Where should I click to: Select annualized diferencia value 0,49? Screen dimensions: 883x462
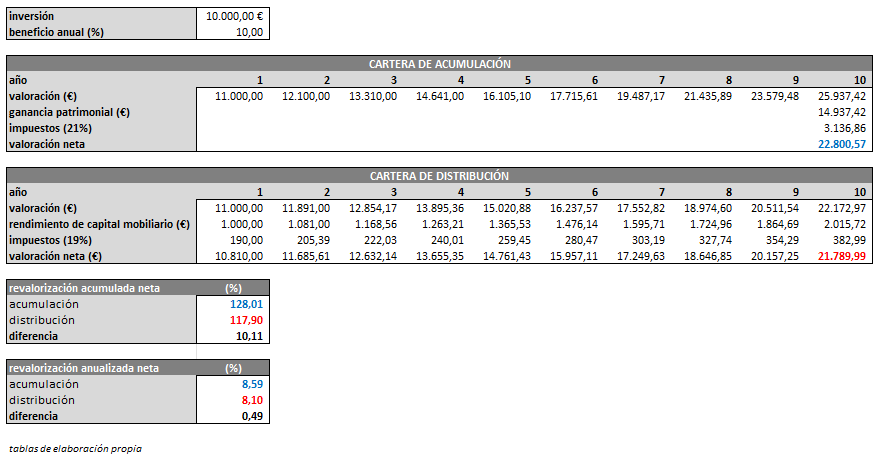(x=252, y=416)
